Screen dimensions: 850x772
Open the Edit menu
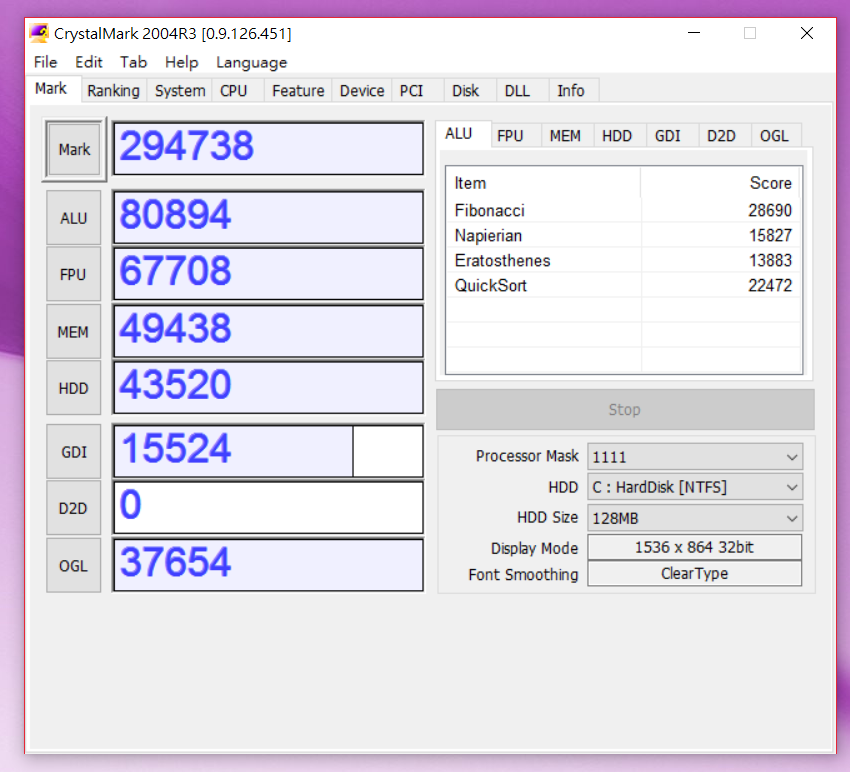click(88, 62)
